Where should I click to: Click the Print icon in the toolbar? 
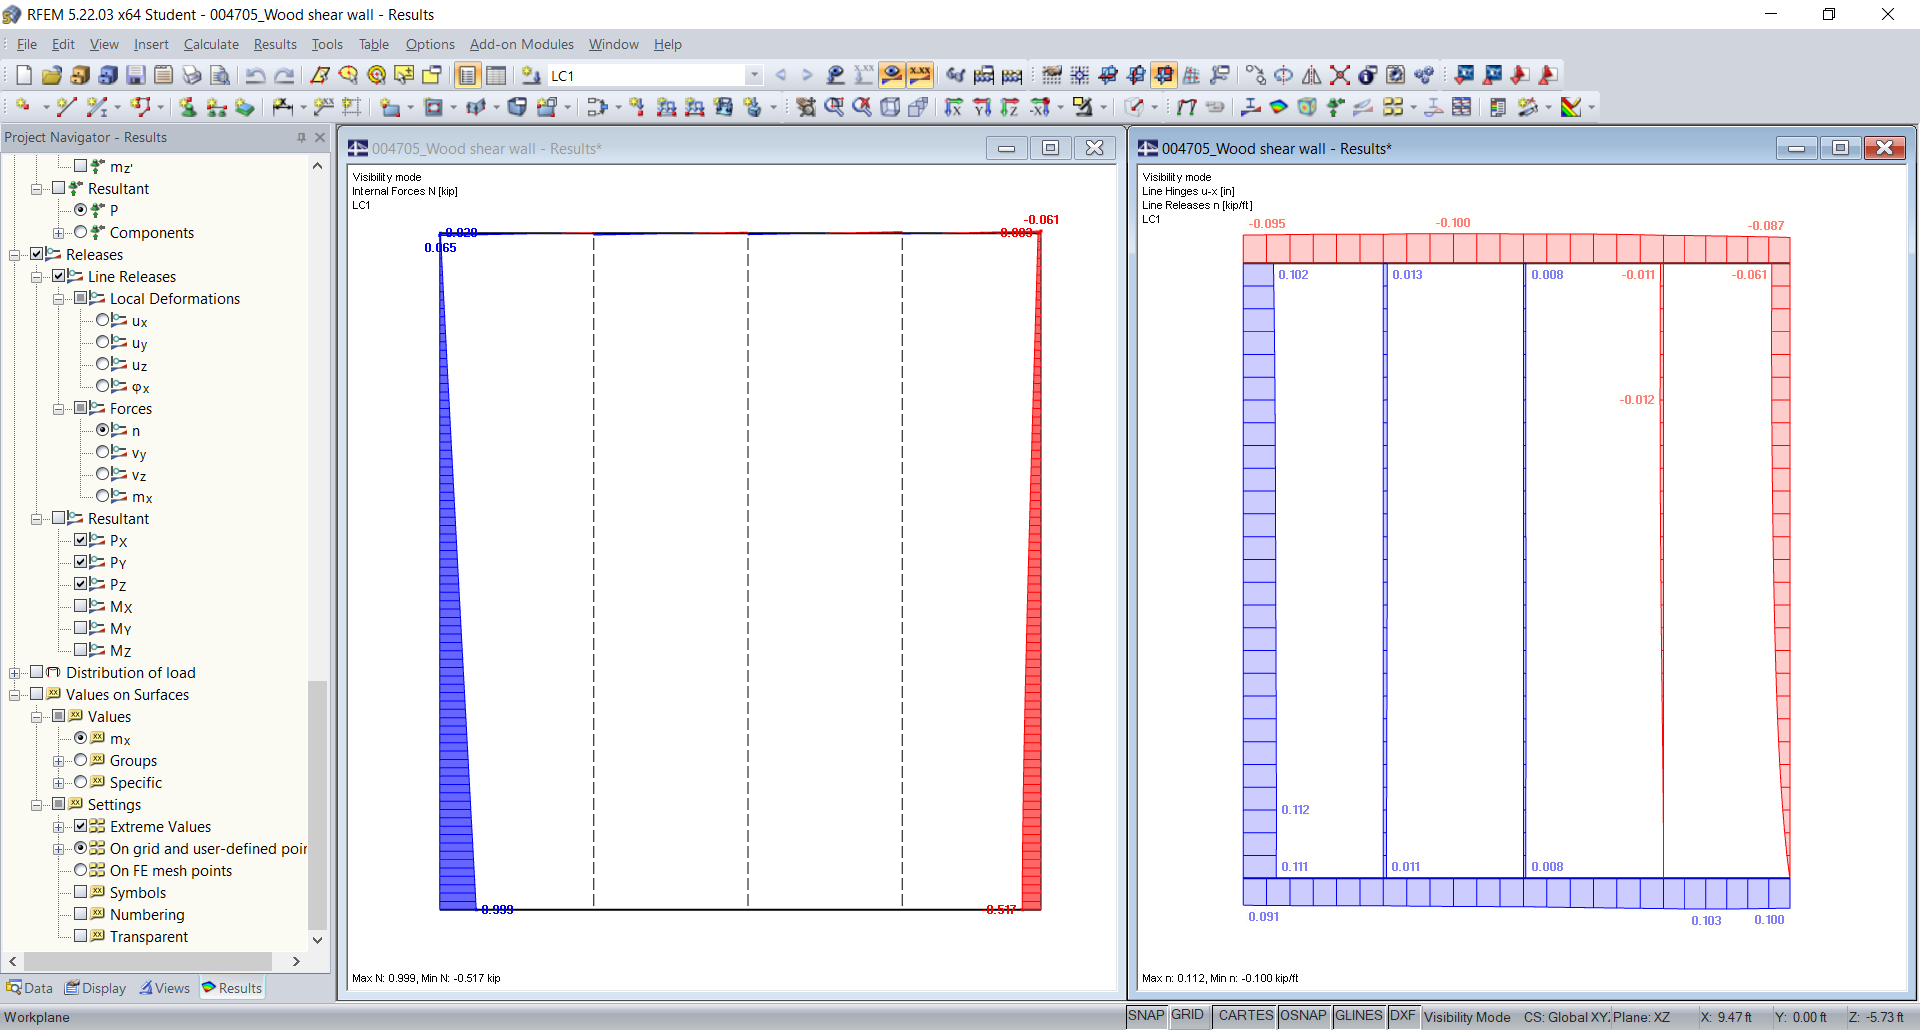[x=192, y=76]
